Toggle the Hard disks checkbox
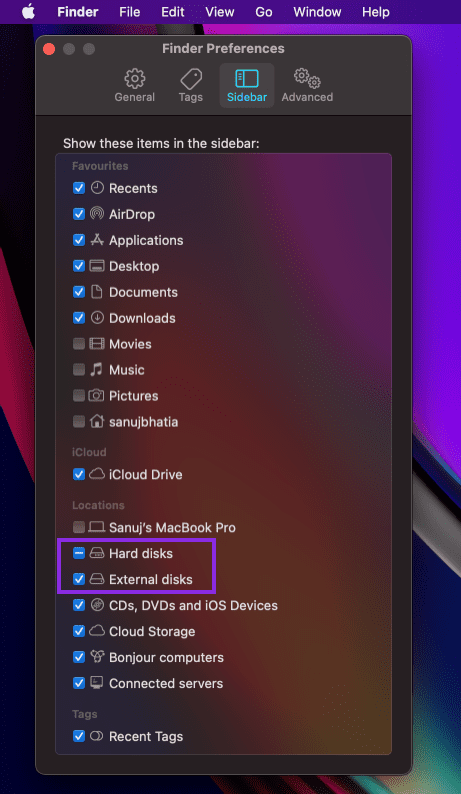The height and width of the screenshot is (794, 461). (79, 553)
